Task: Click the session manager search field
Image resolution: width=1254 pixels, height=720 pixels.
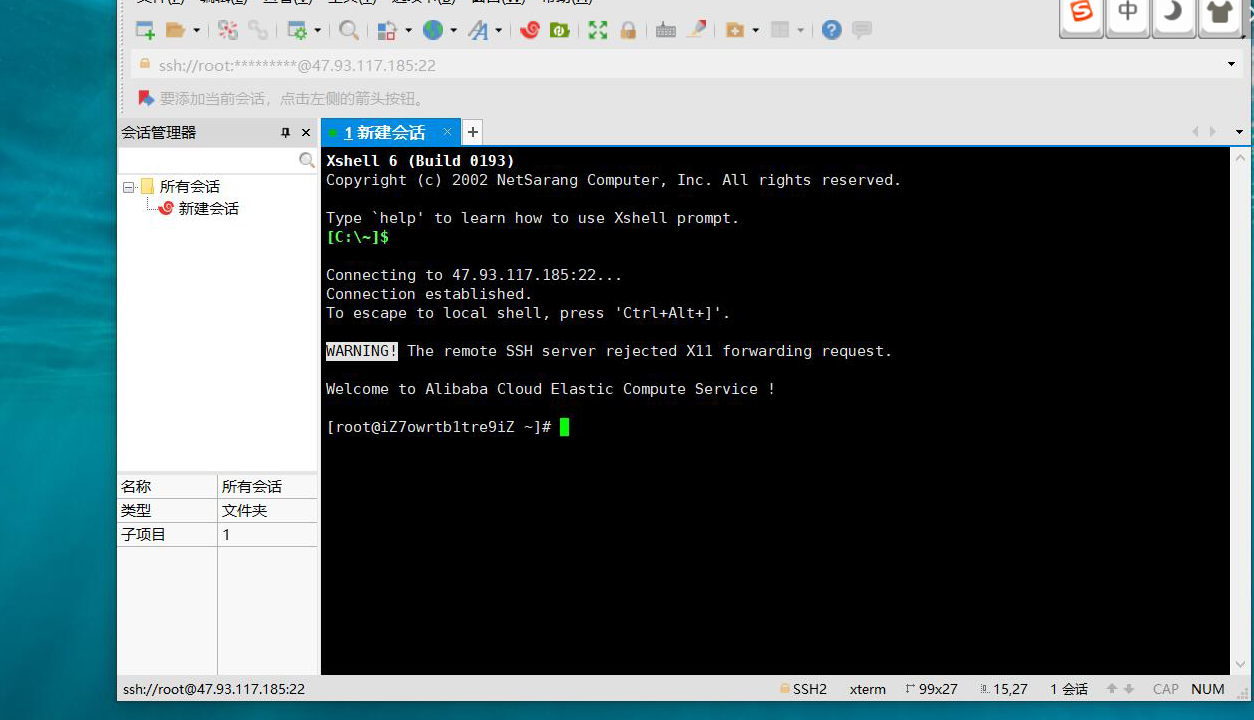Action: point(208,160)
